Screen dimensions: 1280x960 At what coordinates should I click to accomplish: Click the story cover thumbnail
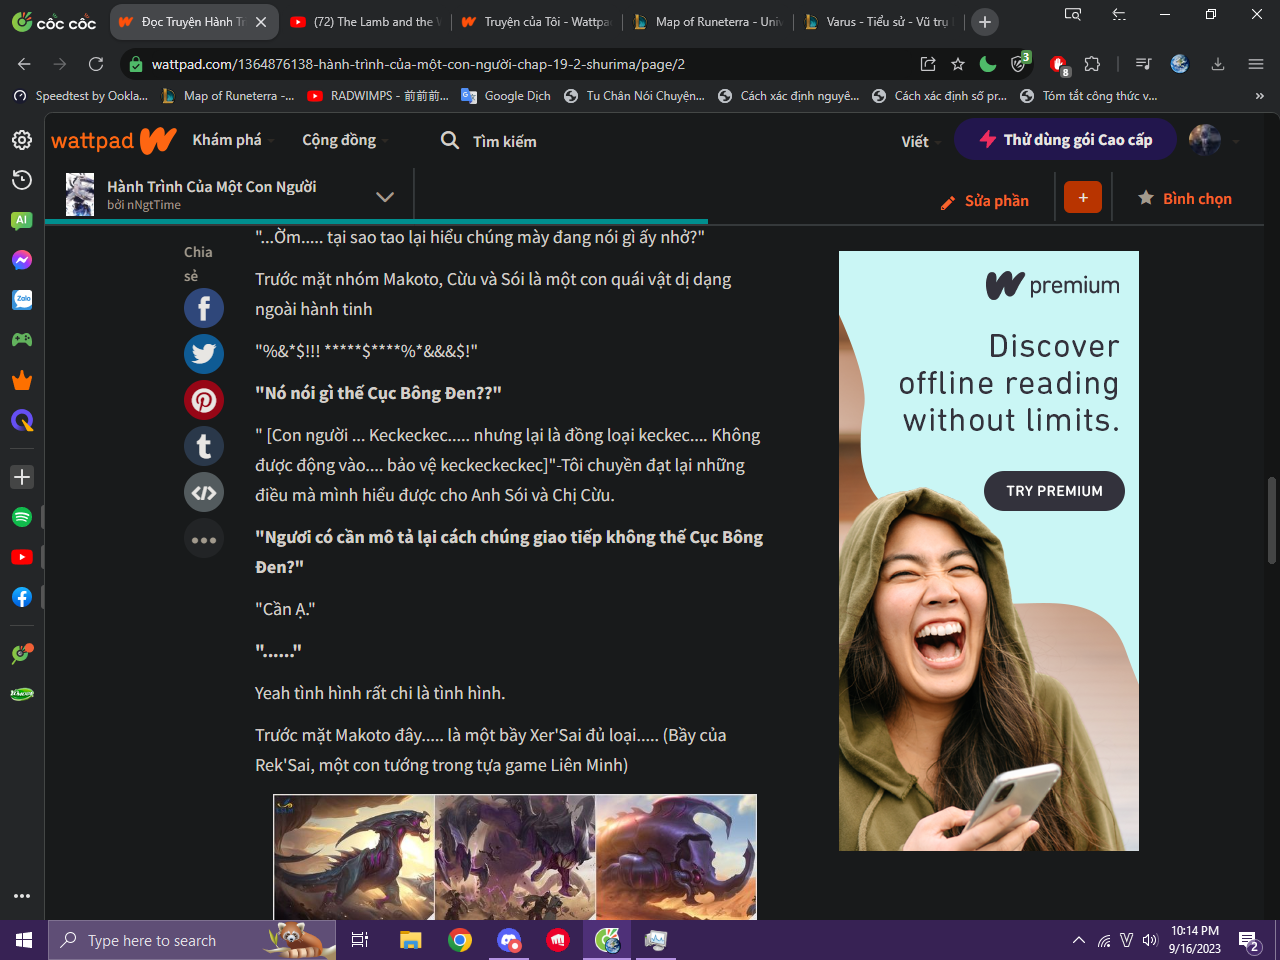[x=80, y=194]
